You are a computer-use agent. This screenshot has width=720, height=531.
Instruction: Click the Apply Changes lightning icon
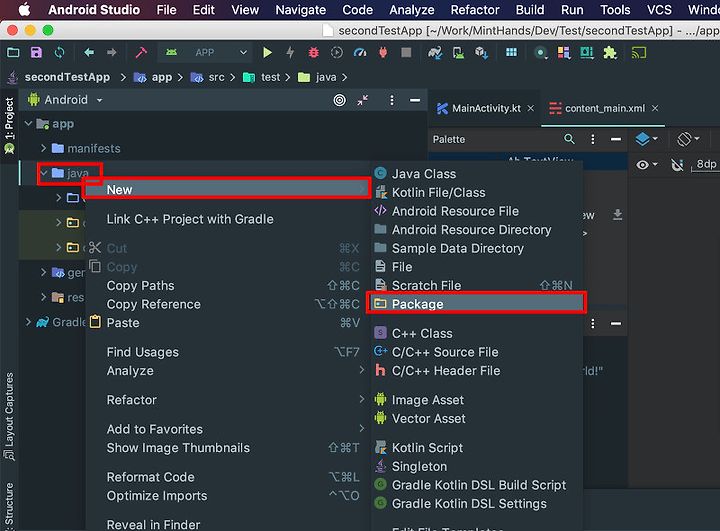click(x=290, y=52)
